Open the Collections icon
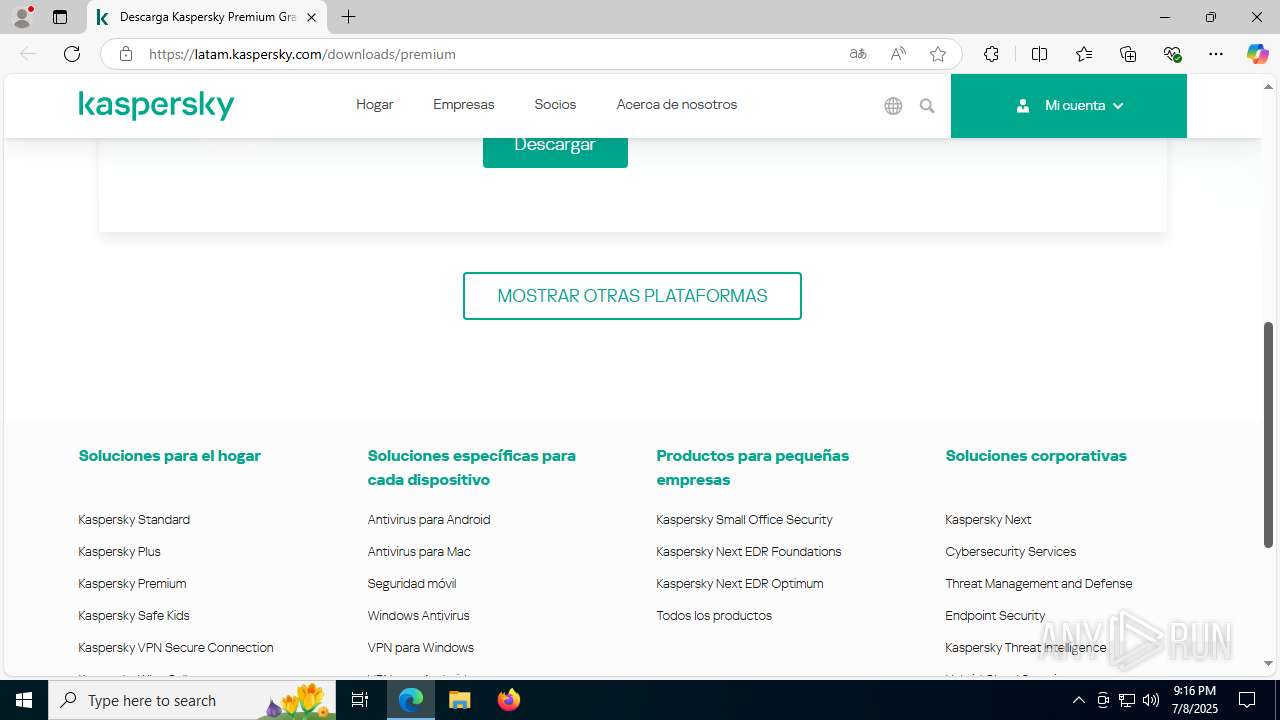The image size is (1280, 720). [1128, 54]
